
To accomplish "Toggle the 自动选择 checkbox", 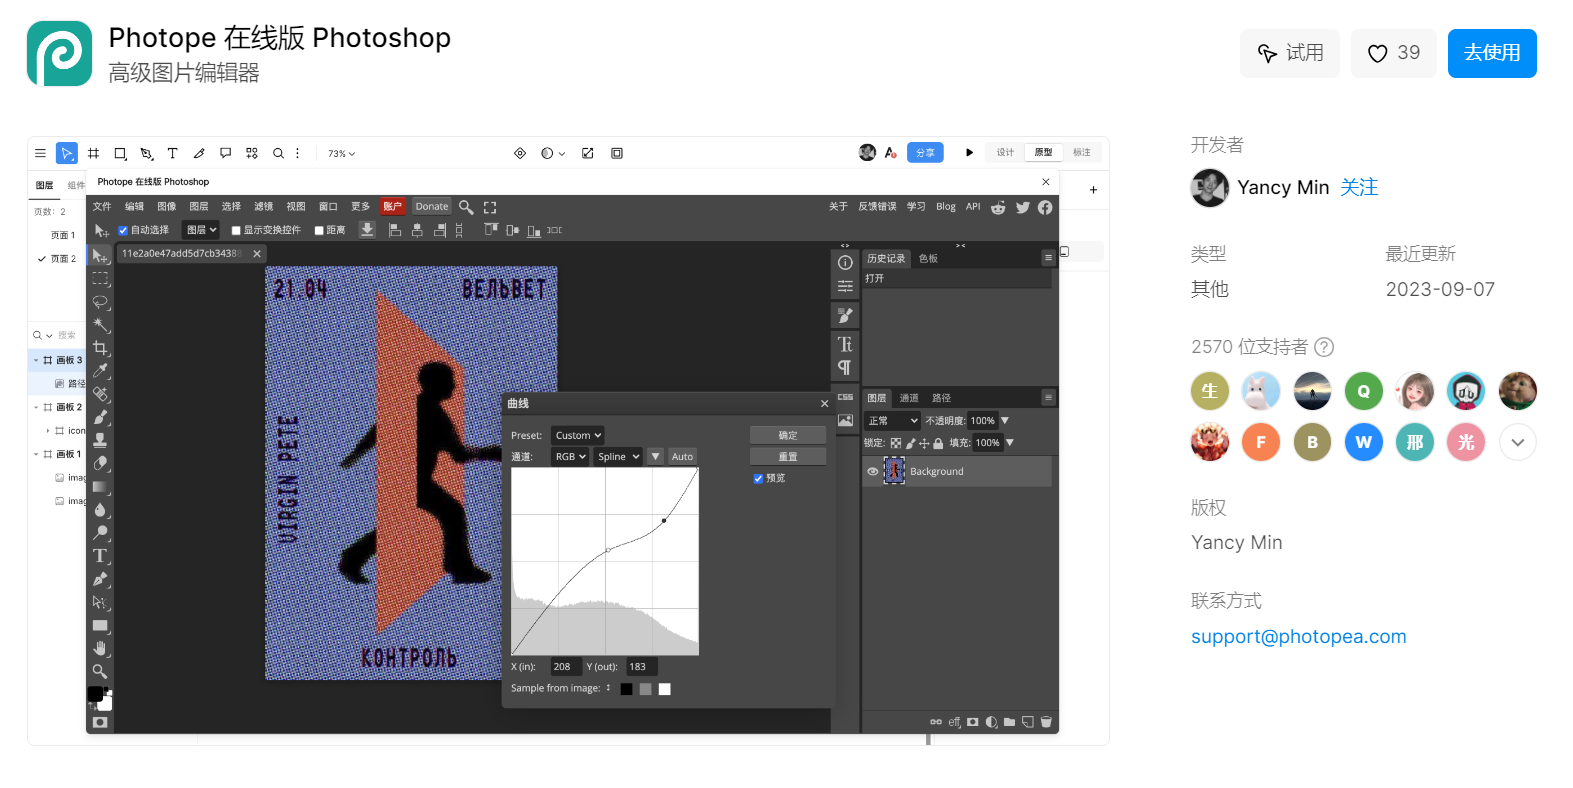I will click(x=123, y=230).
